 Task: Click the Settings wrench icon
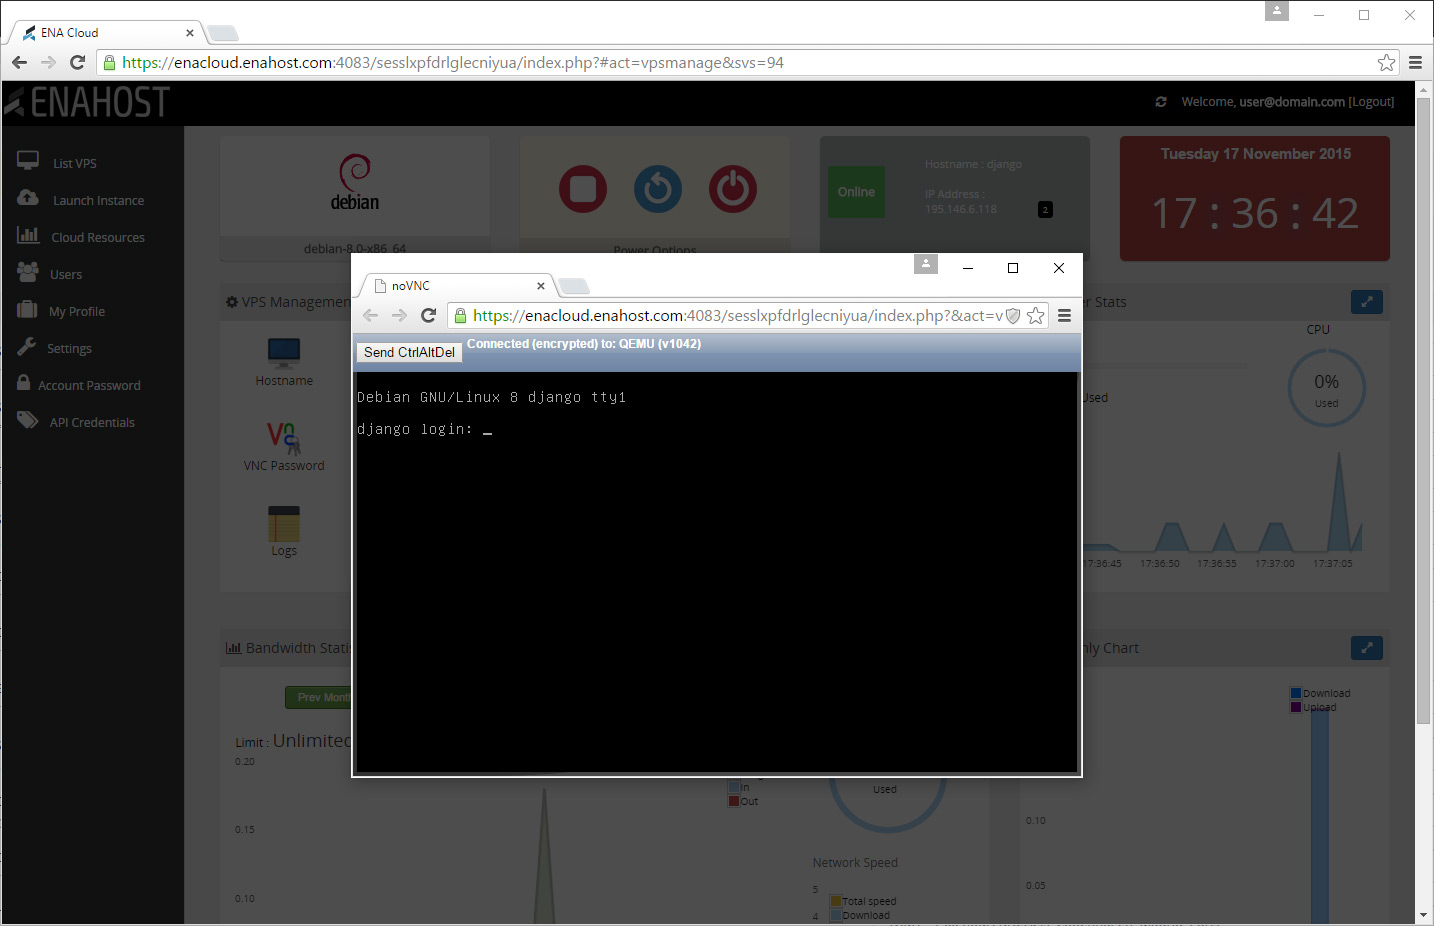click(26, 346)
